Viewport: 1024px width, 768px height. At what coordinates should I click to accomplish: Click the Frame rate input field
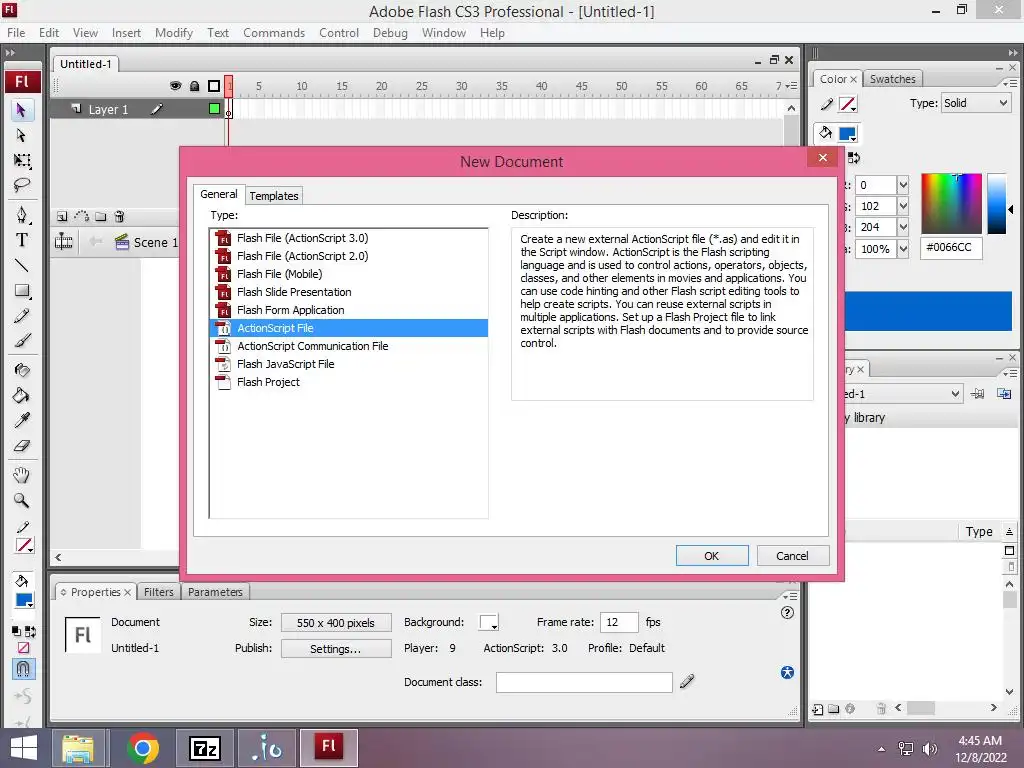[x=618, y=622]
